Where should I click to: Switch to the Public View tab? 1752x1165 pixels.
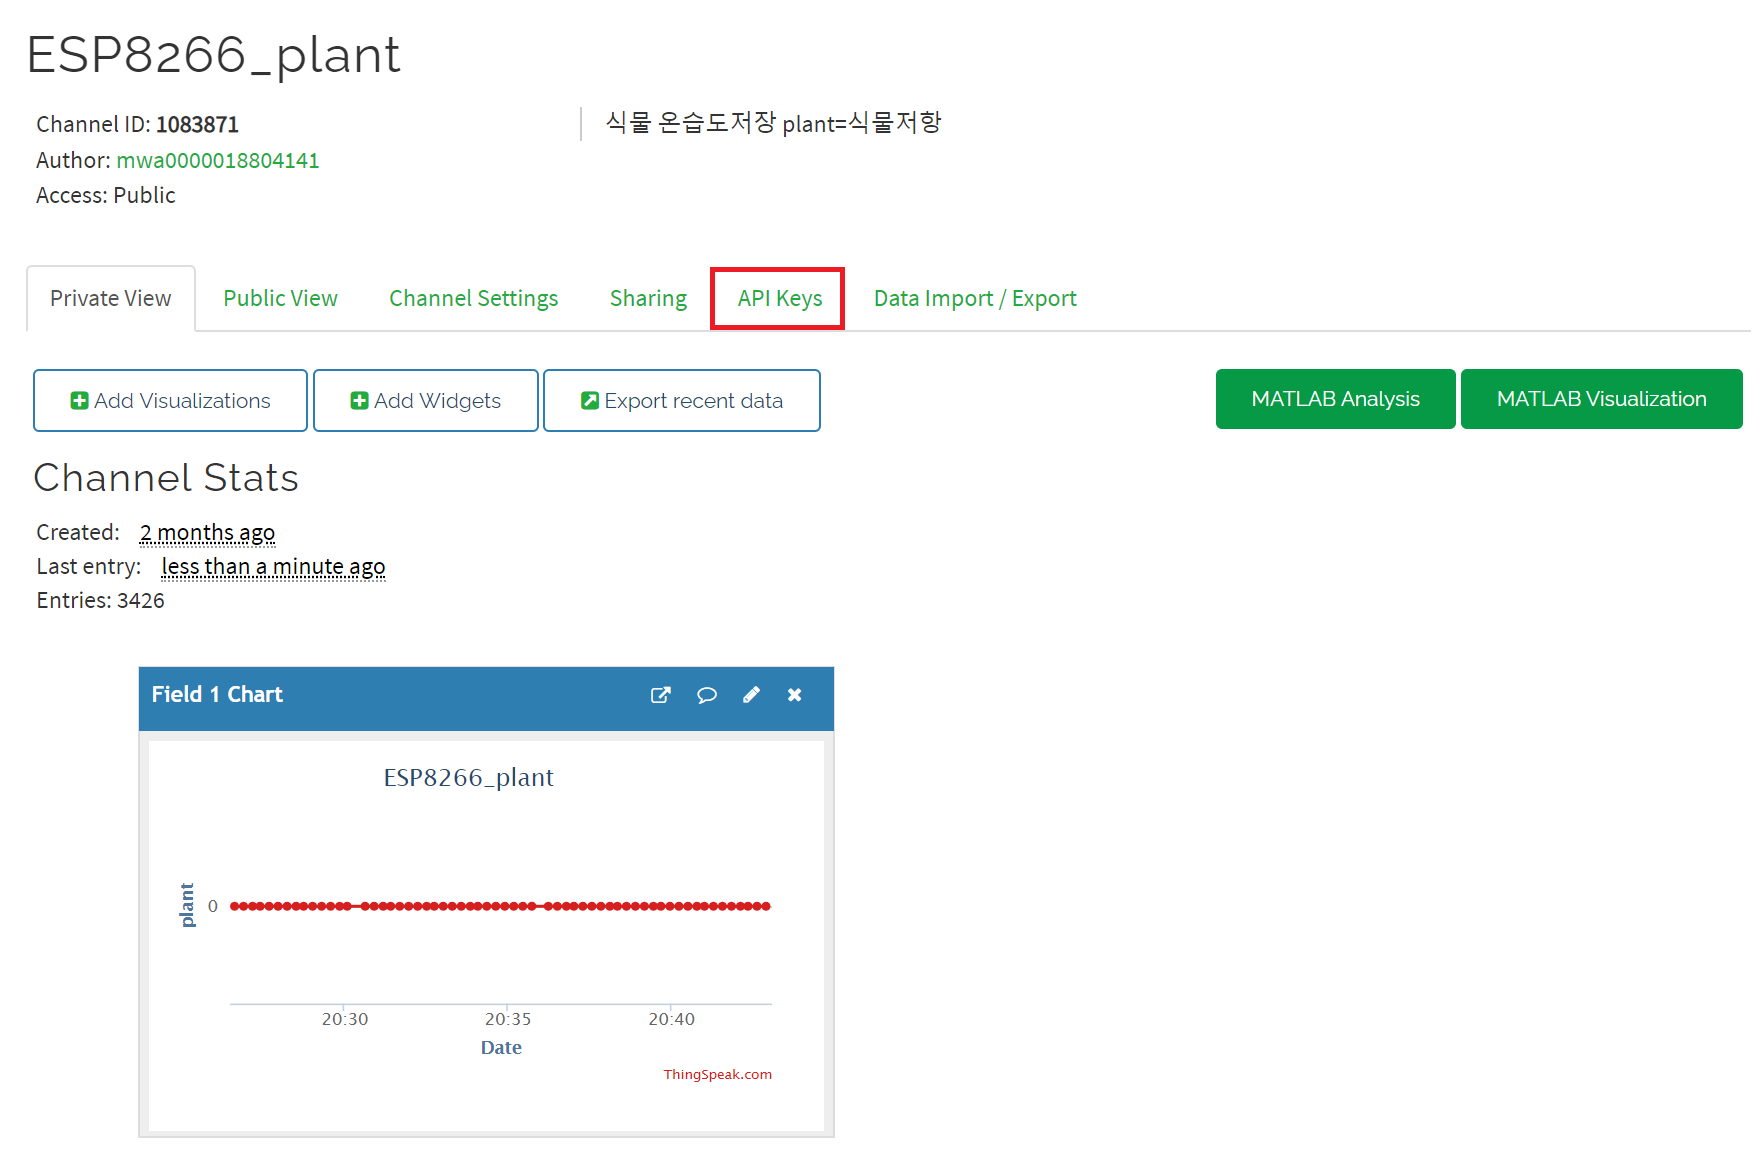coord(280,298)
